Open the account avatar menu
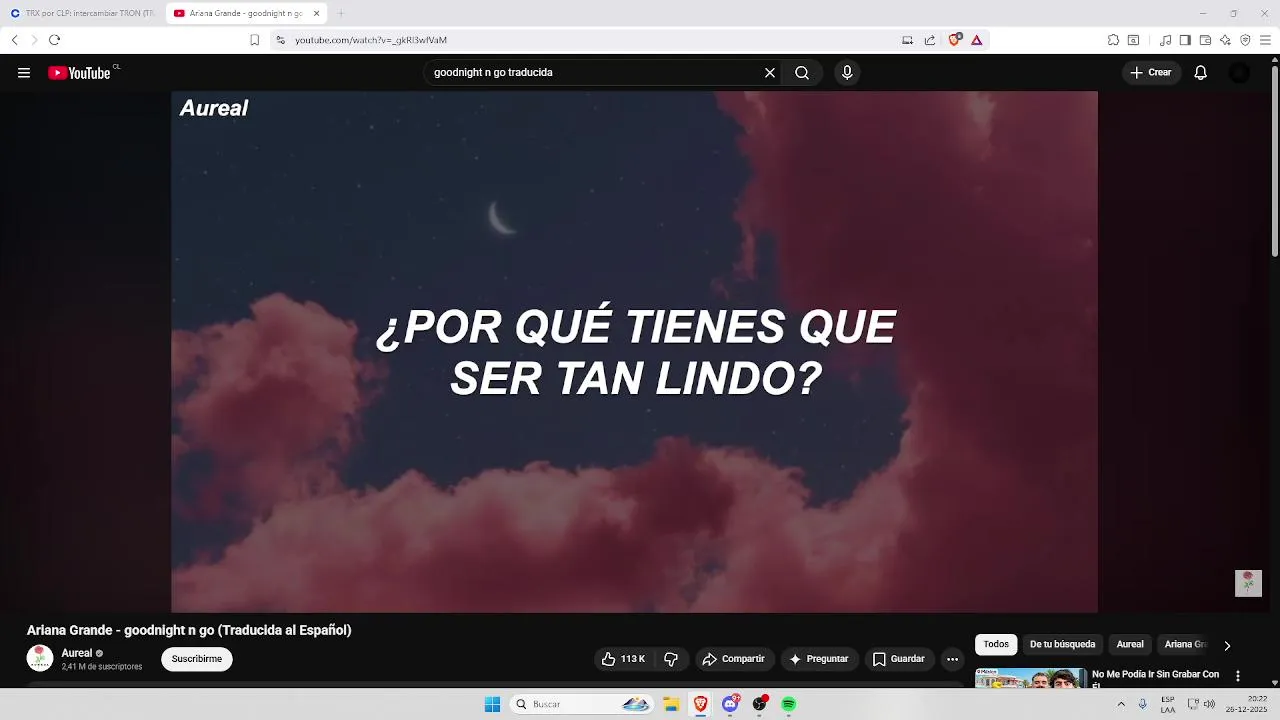The image size is (1280, 720). (x=1239, y=73)
